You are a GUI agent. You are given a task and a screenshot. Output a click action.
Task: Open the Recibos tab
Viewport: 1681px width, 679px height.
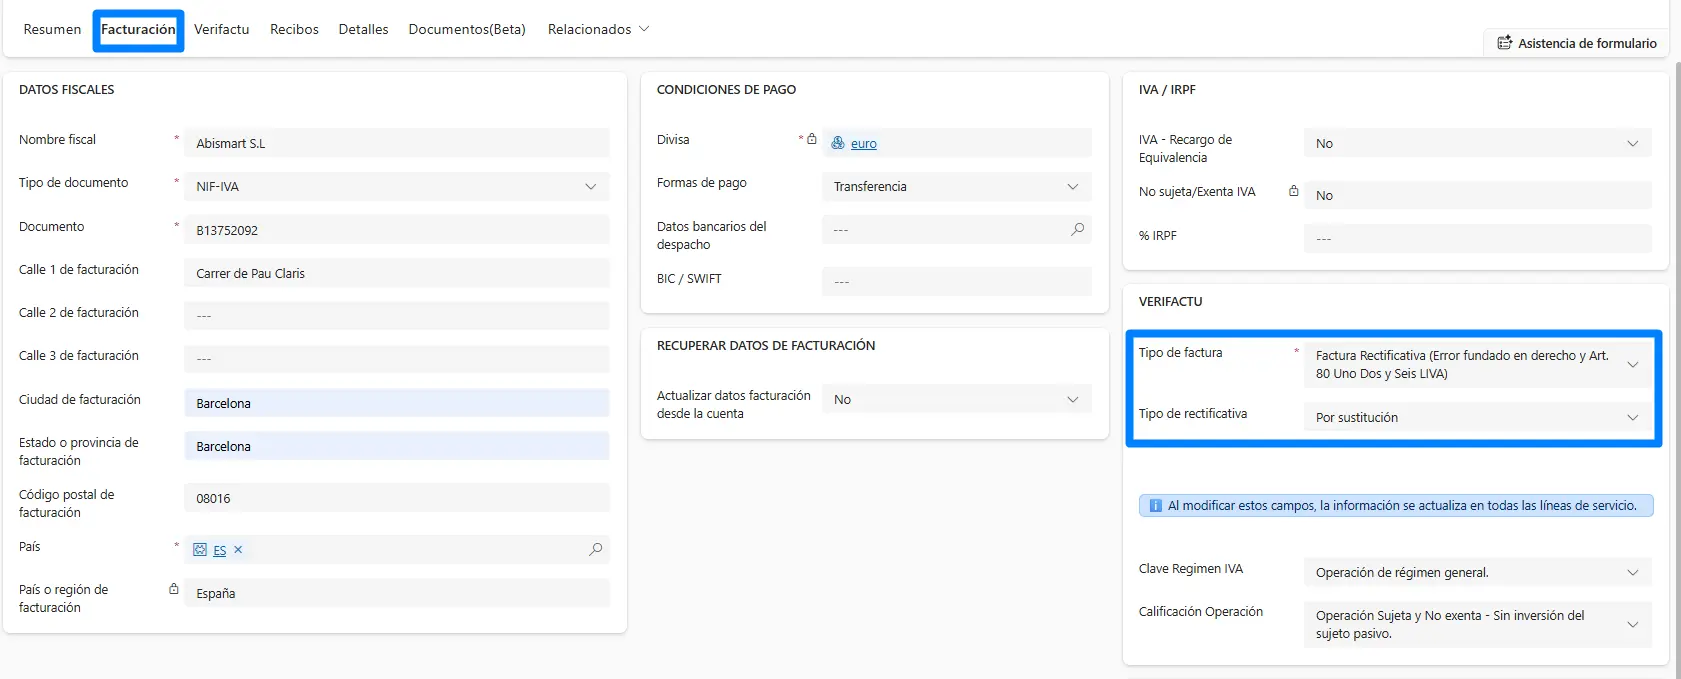tap(294, 29)
